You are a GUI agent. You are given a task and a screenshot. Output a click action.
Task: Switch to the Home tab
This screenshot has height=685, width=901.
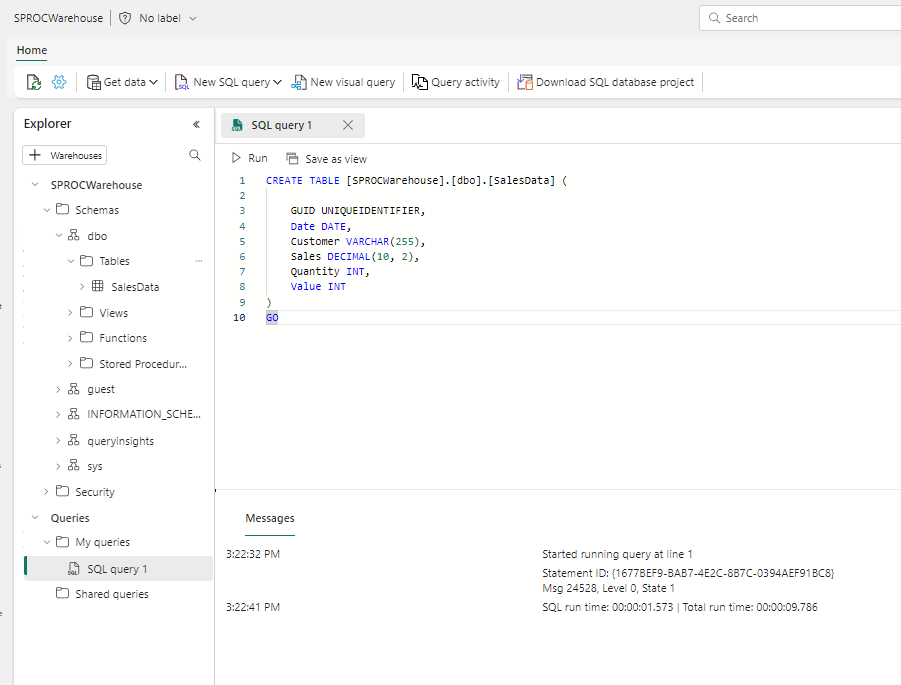[x=31, y=50]
